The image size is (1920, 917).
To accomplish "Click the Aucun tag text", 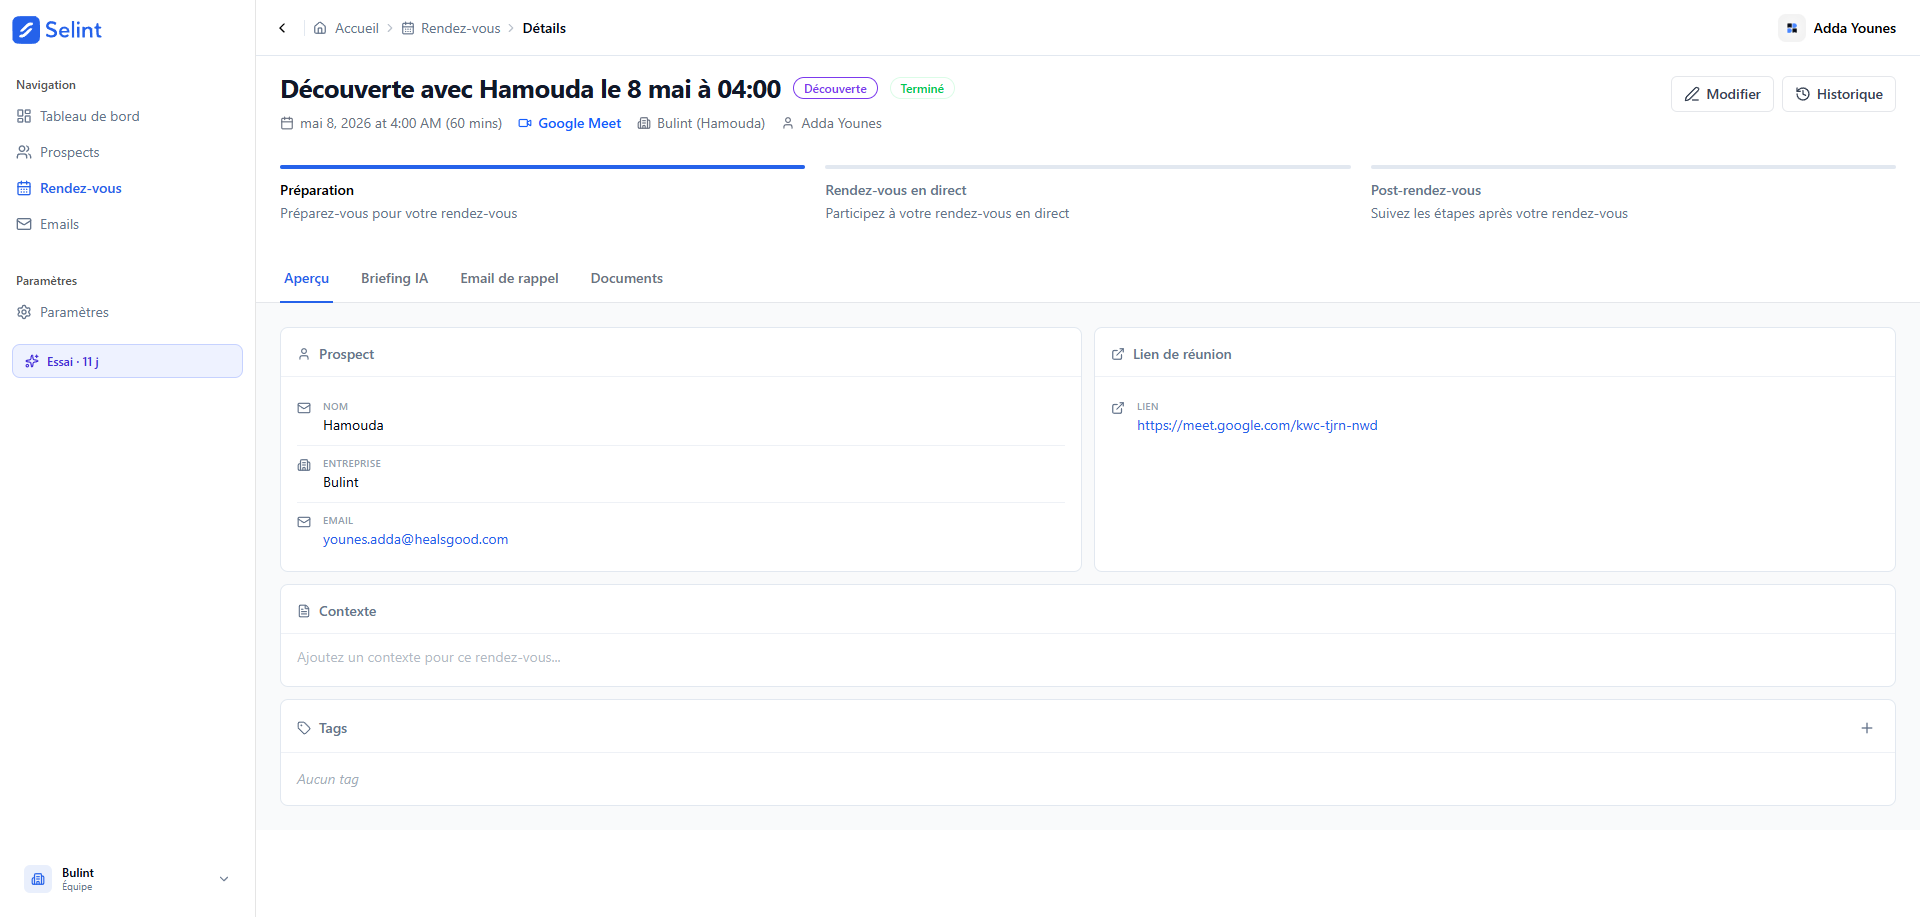I will point(328,779).
